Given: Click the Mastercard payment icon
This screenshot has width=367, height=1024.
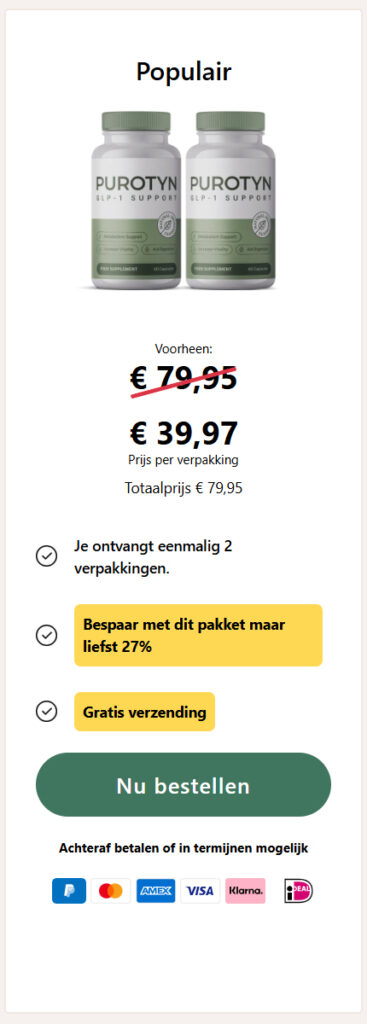Looking at the screenshot, I should tap(111, 891).
